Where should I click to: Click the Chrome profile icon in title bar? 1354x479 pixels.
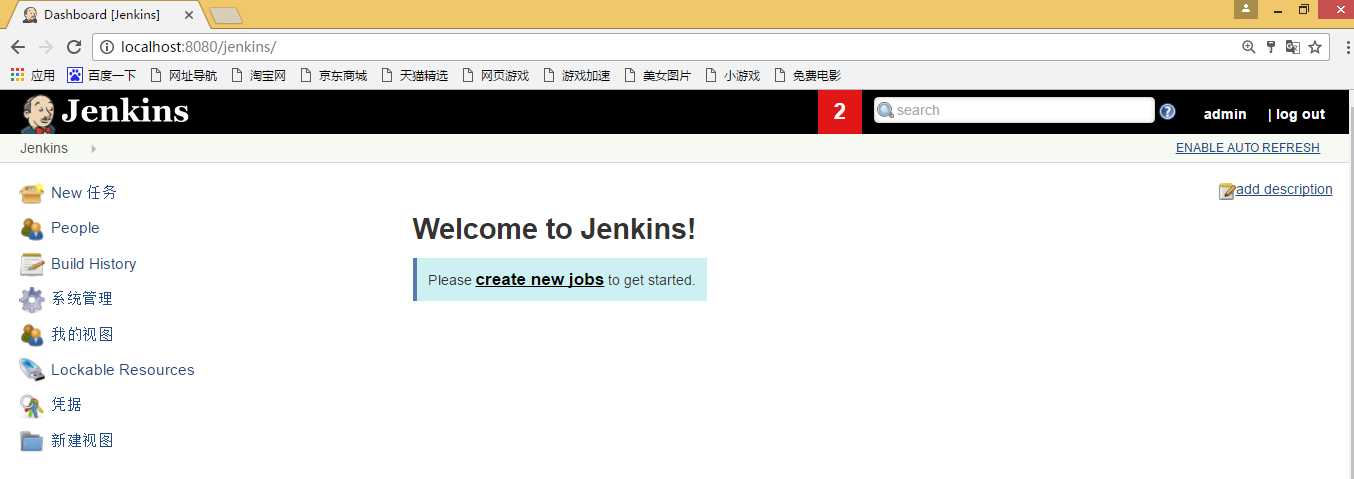click(x=1246, y=9)
